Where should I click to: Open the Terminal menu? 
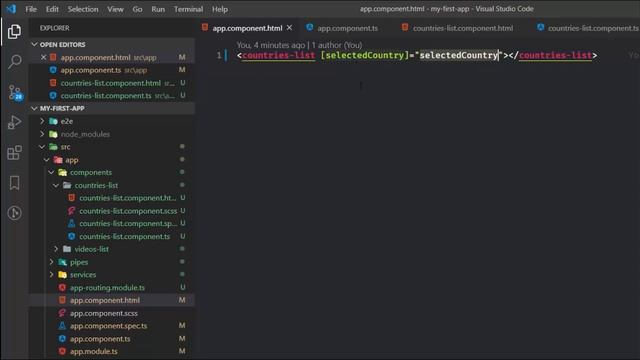pyautogui.click(x=188, y=9)
